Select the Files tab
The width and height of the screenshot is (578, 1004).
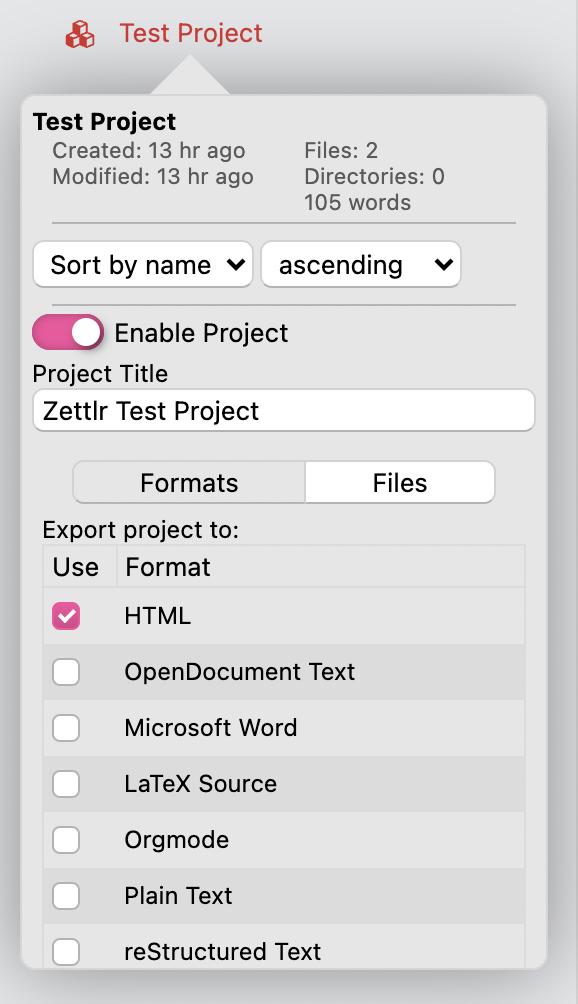(x=399, y=482)
